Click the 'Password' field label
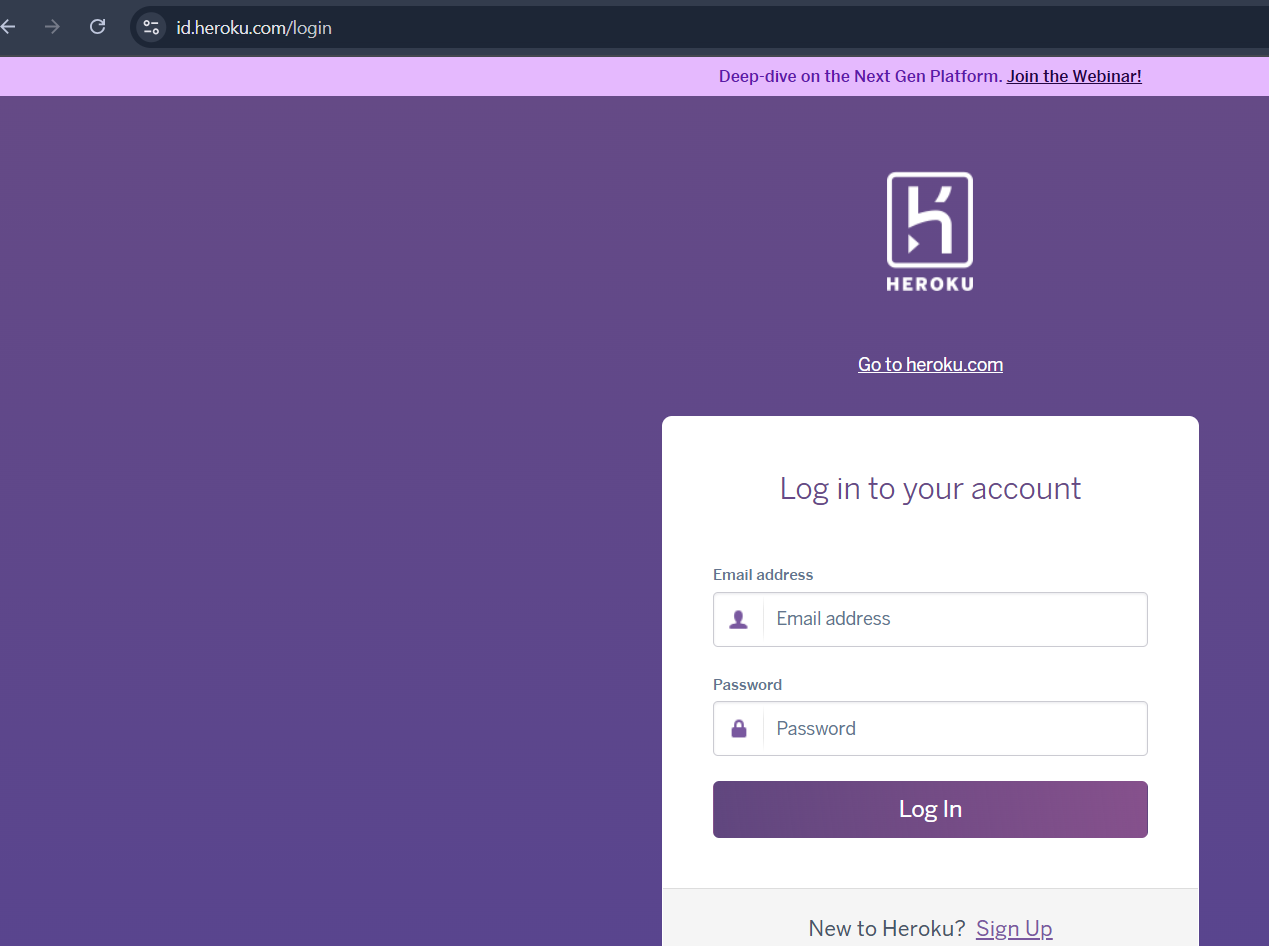Viewport: 1269px width, 946px height. point(747,685)
